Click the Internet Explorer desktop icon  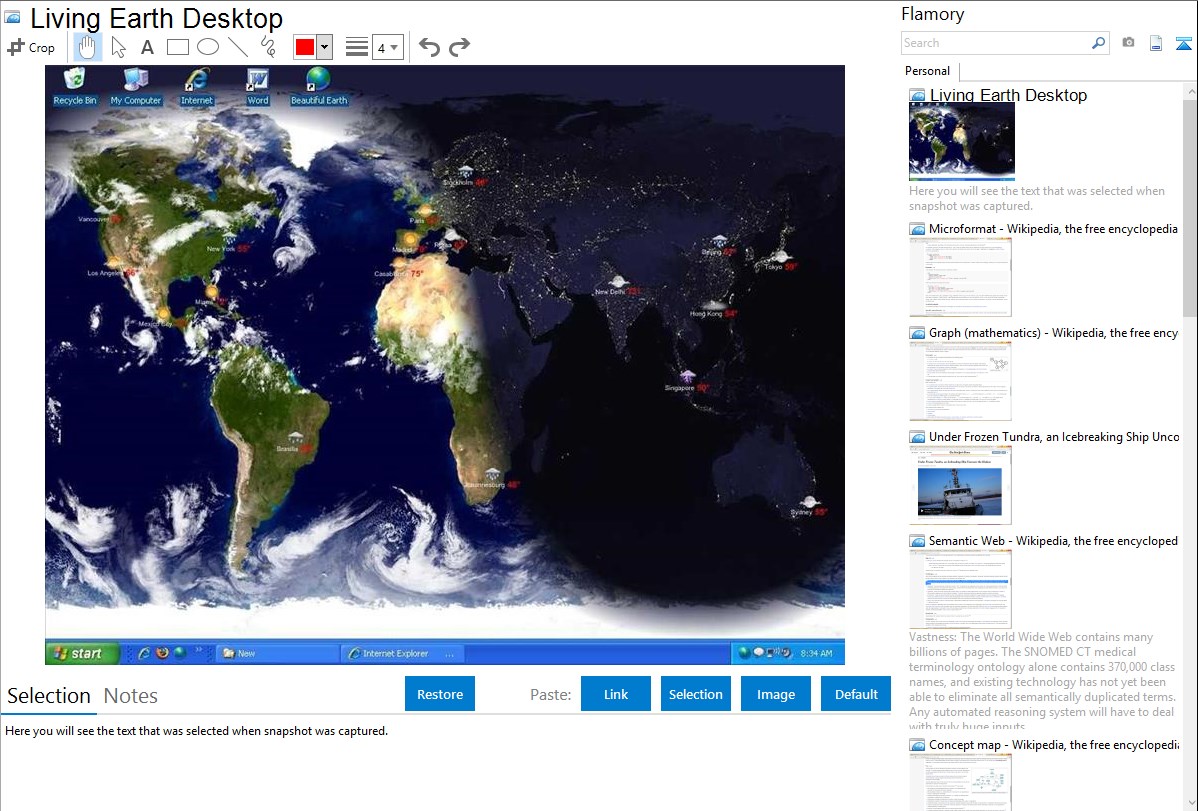click(196, 86)
